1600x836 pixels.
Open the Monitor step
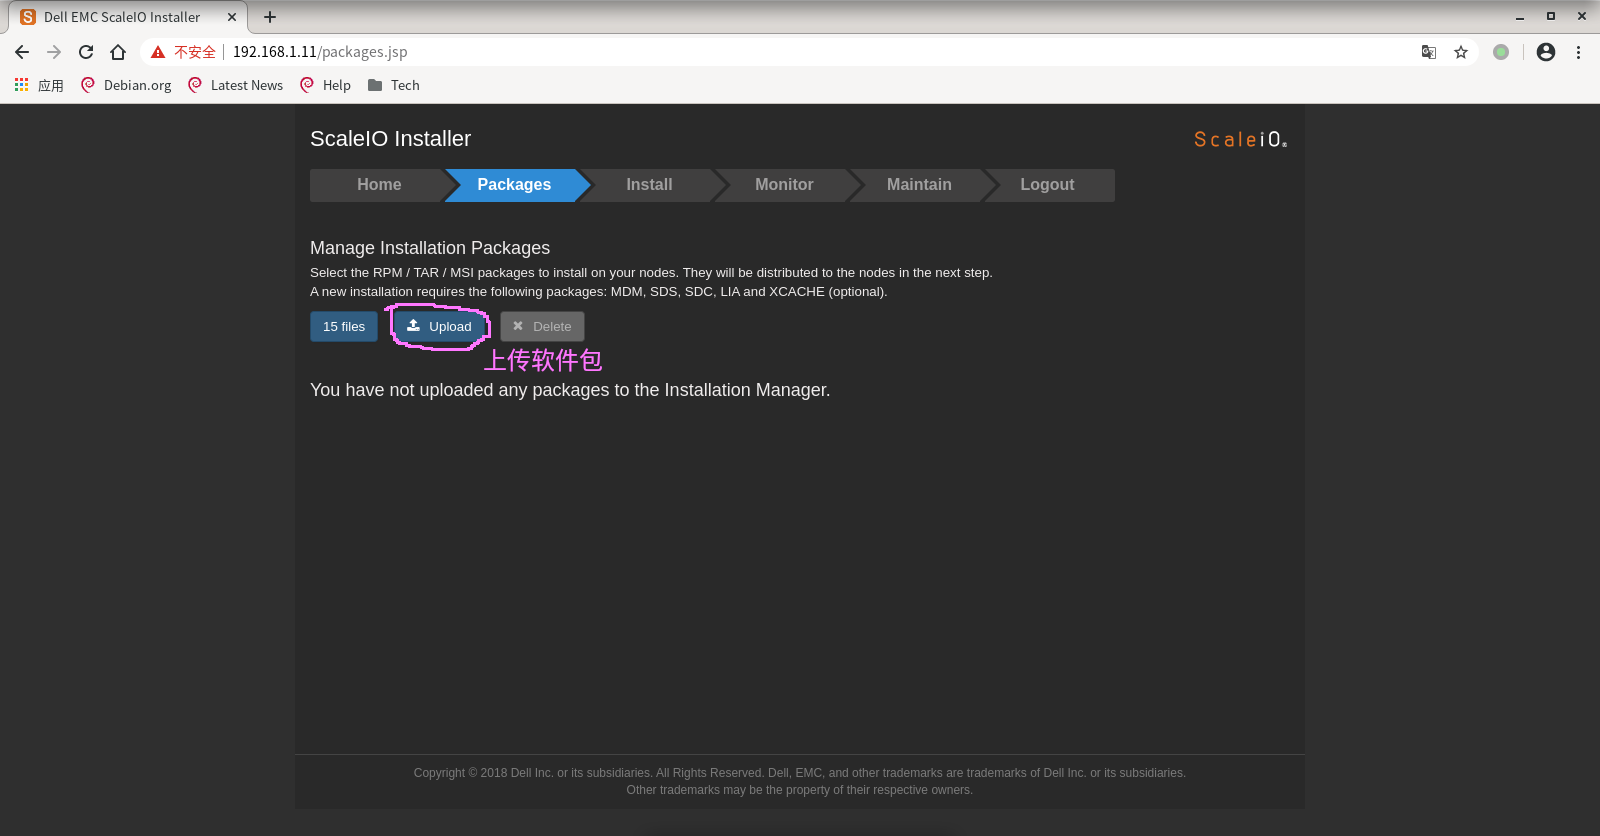784,185
